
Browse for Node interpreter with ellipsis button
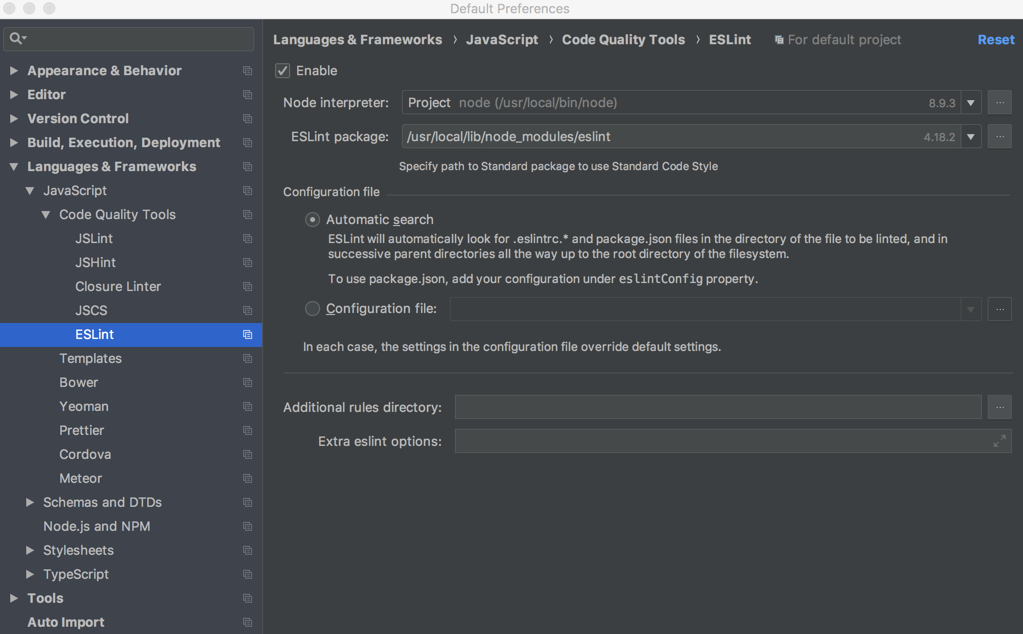[x=1000, y=102]
